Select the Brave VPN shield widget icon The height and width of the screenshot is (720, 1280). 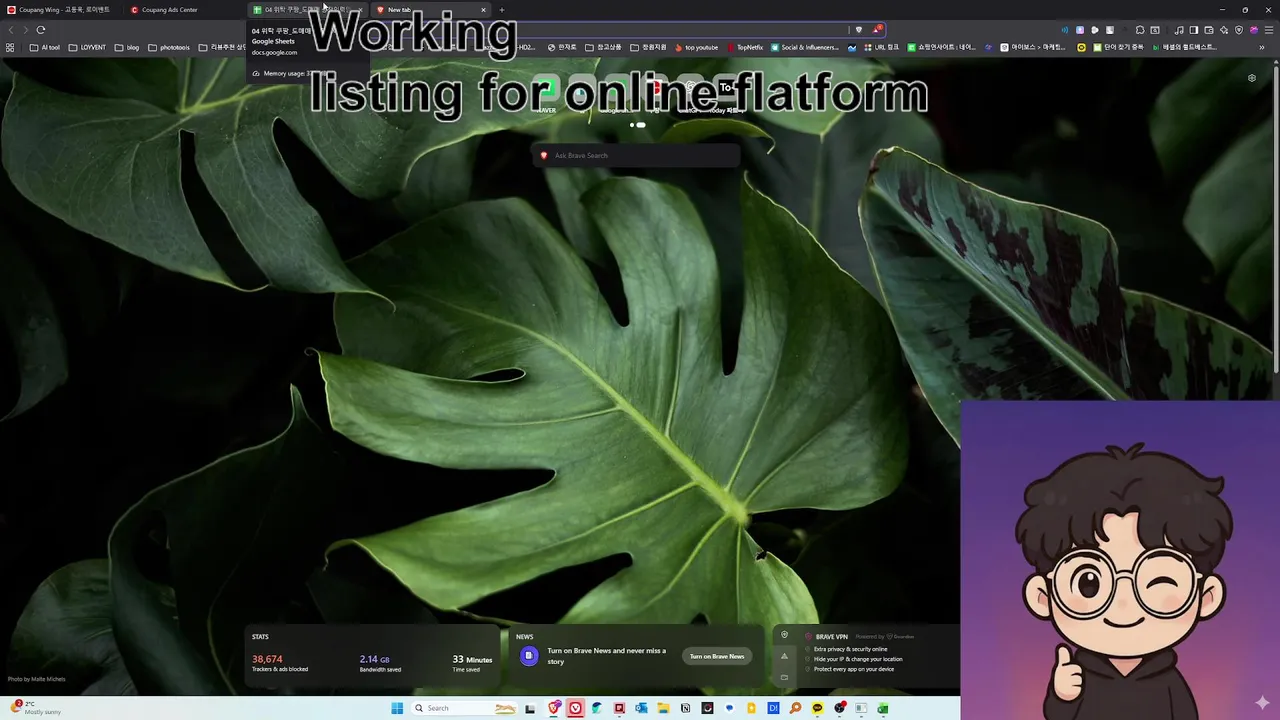[x=784, y=635]
